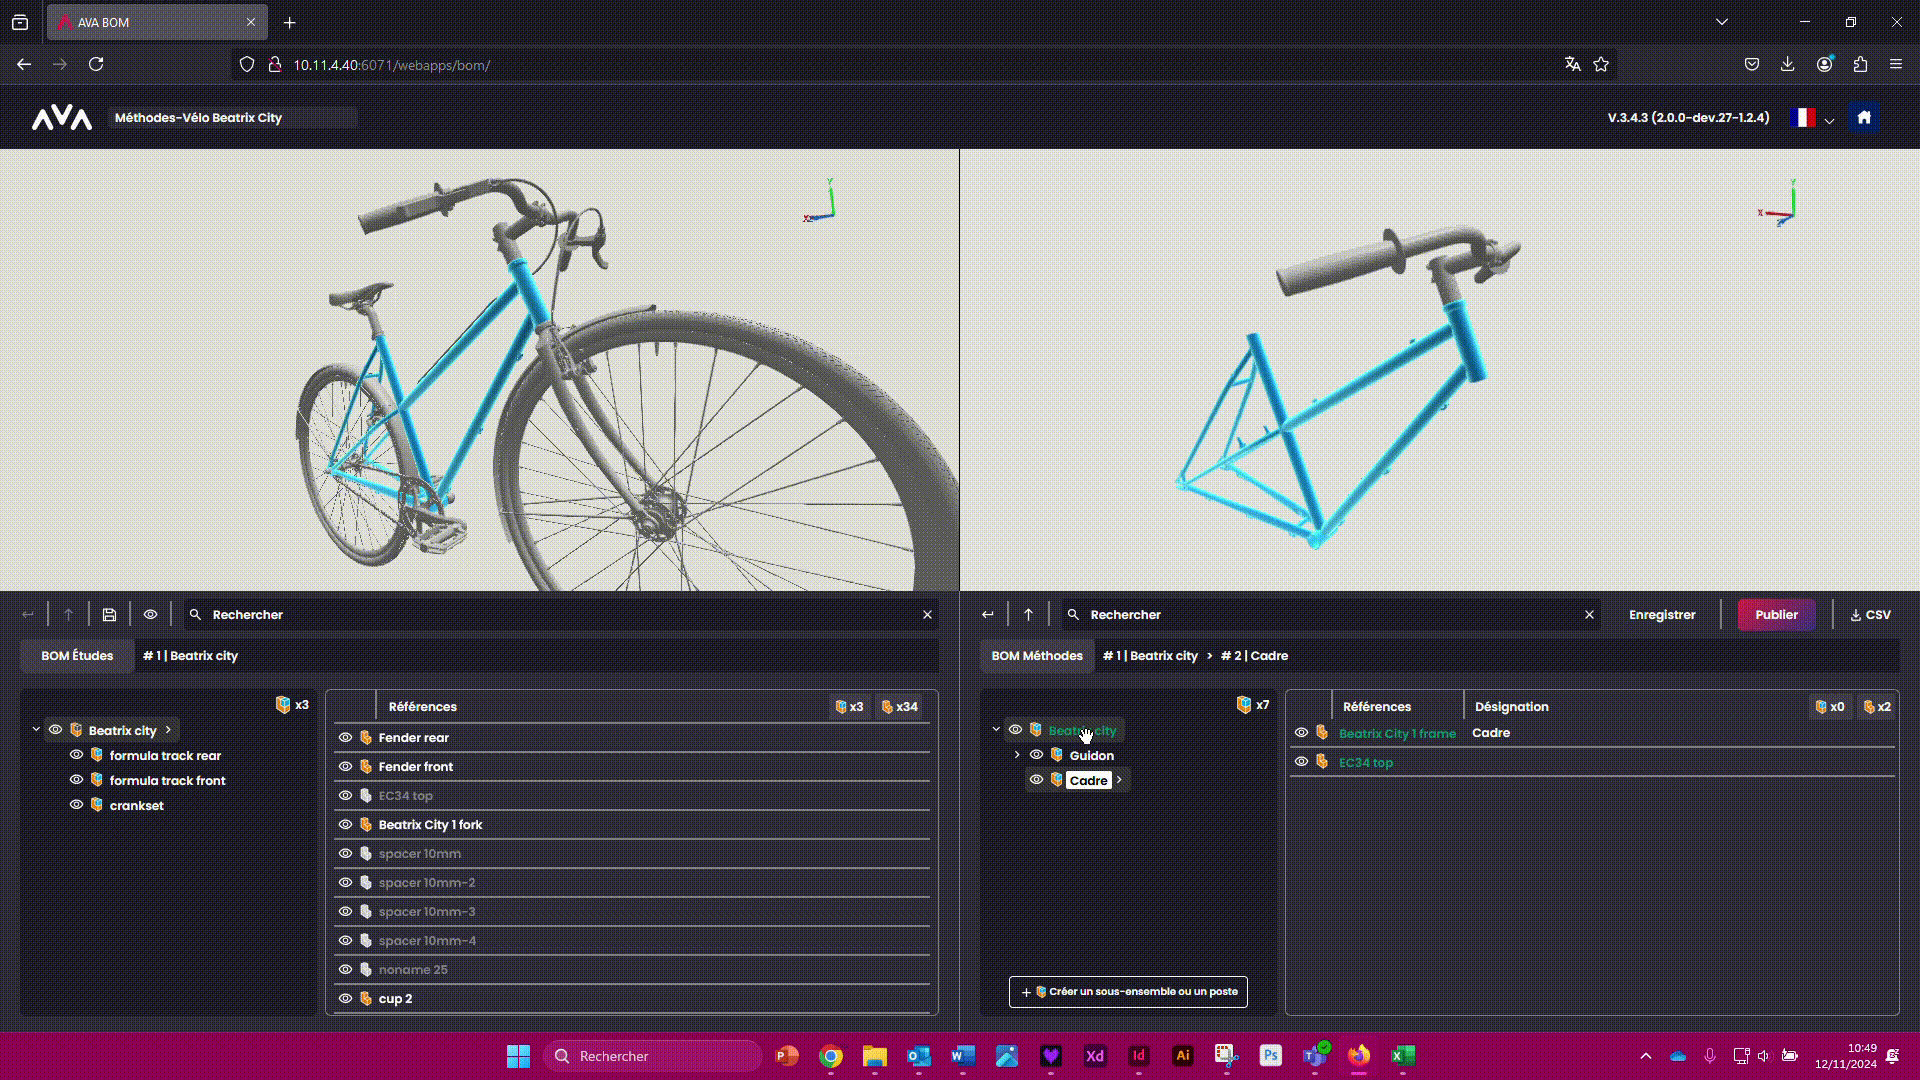Download the CSV export
This screenshot has height=1080, width=1920.
click(x=1870, y=615)
